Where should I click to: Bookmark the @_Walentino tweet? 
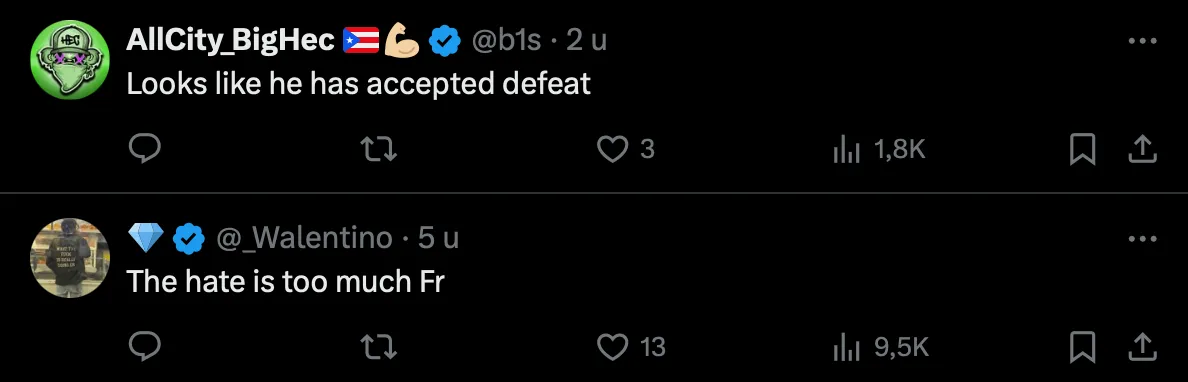coord(1083,346)
